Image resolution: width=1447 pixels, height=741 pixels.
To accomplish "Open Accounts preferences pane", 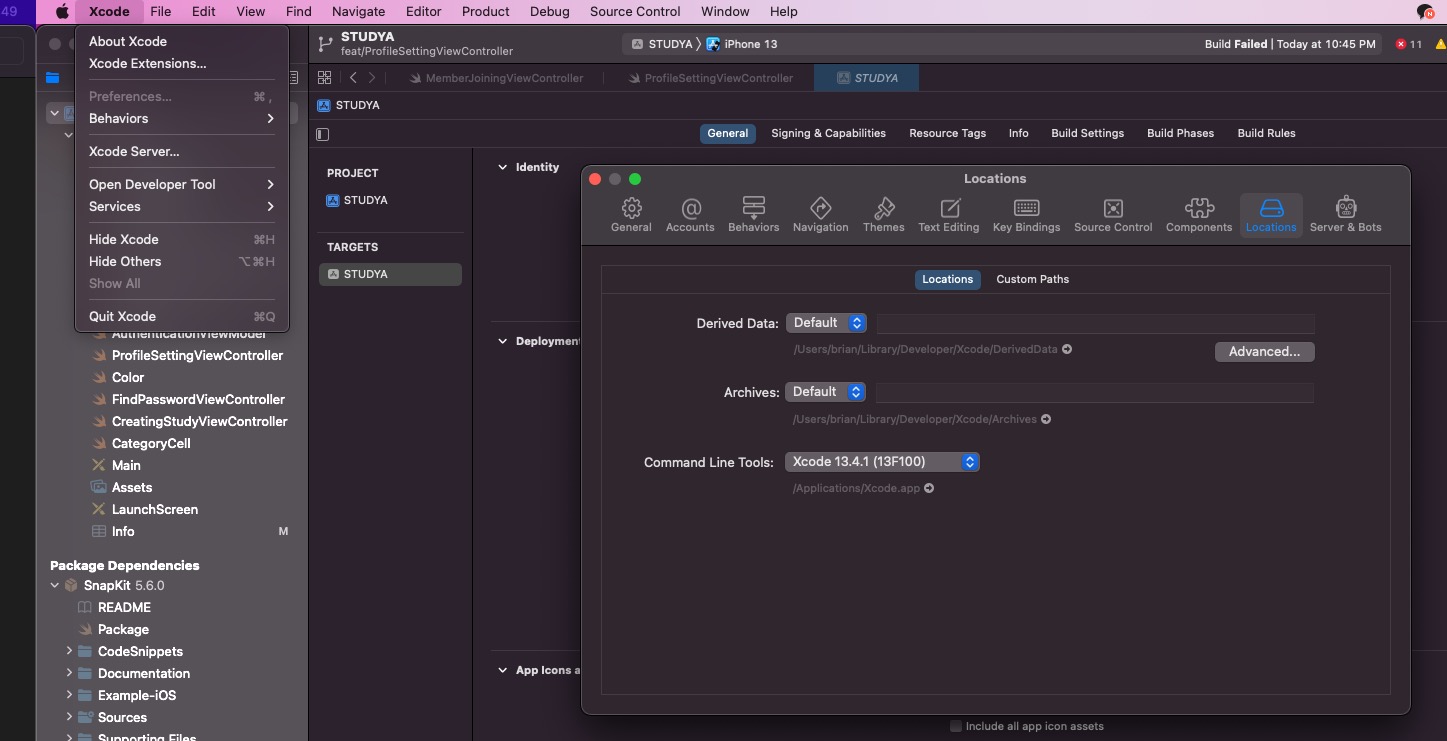I will click(x=690, y=214).
